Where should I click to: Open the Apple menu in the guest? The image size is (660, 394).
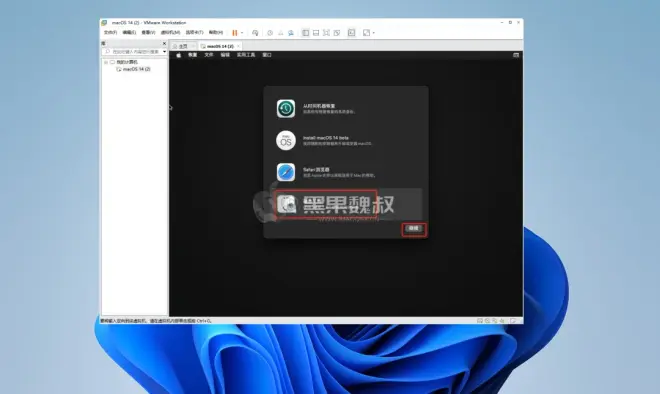coord(178,55)
